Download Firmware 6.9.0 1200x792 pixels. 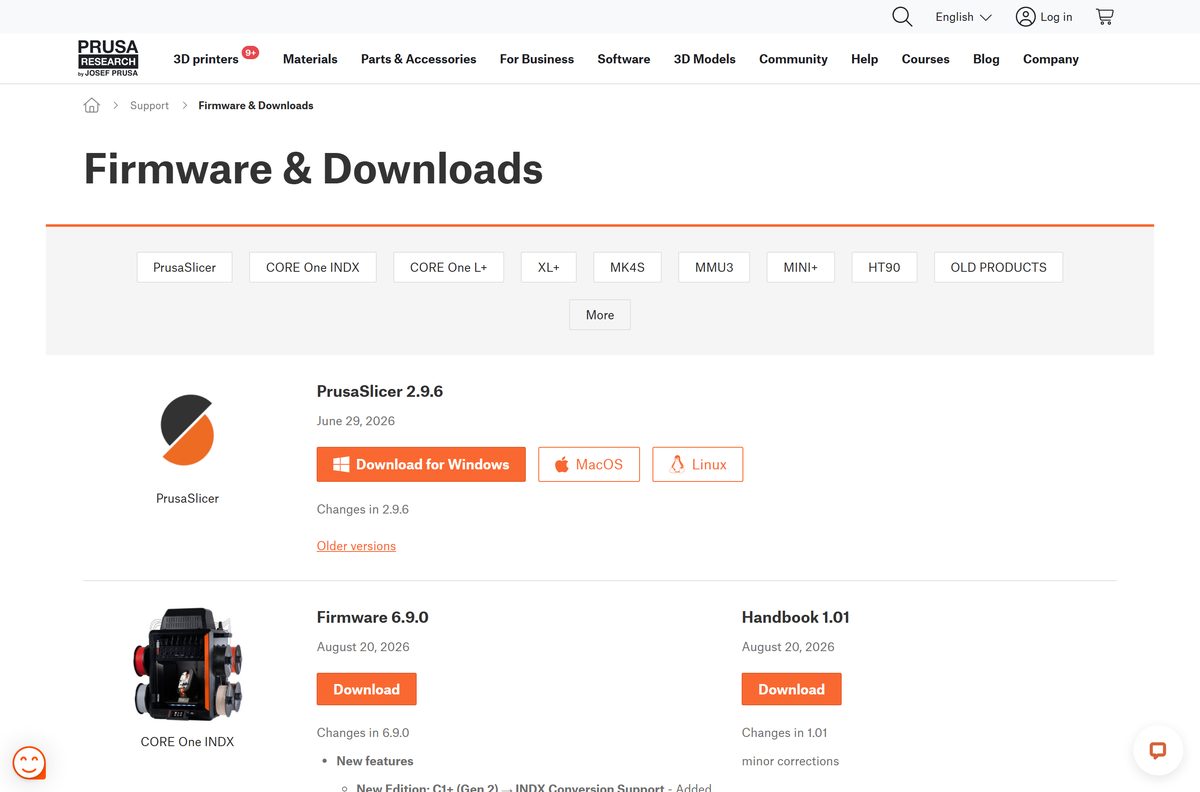click(367, 689)
